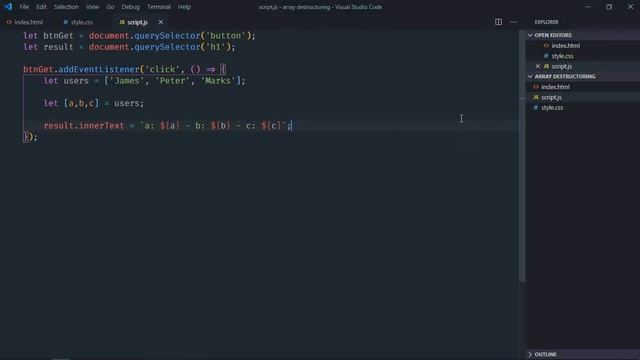640x360 pixels.
Task: Open the File menu
Action: pyautogui.click(x=24, y=7)
